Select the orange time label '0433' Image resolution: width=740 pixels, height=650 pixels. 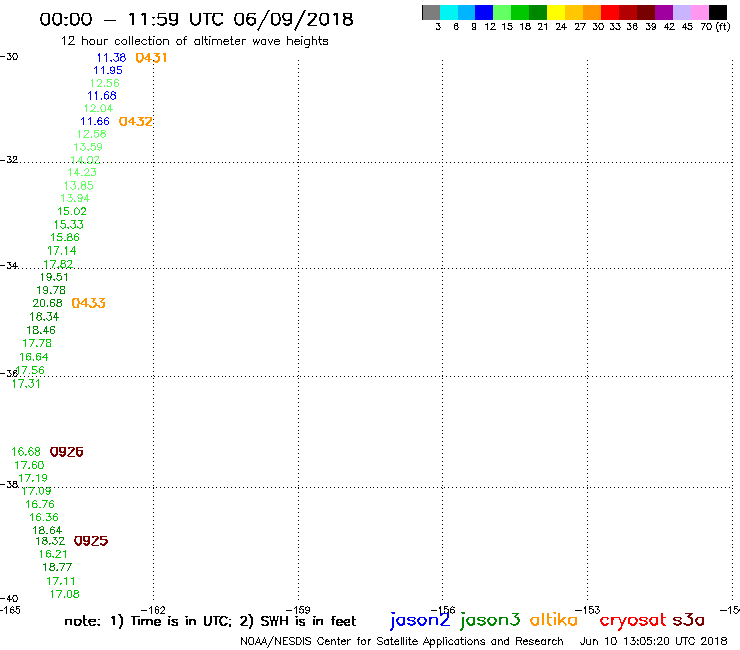88,303
